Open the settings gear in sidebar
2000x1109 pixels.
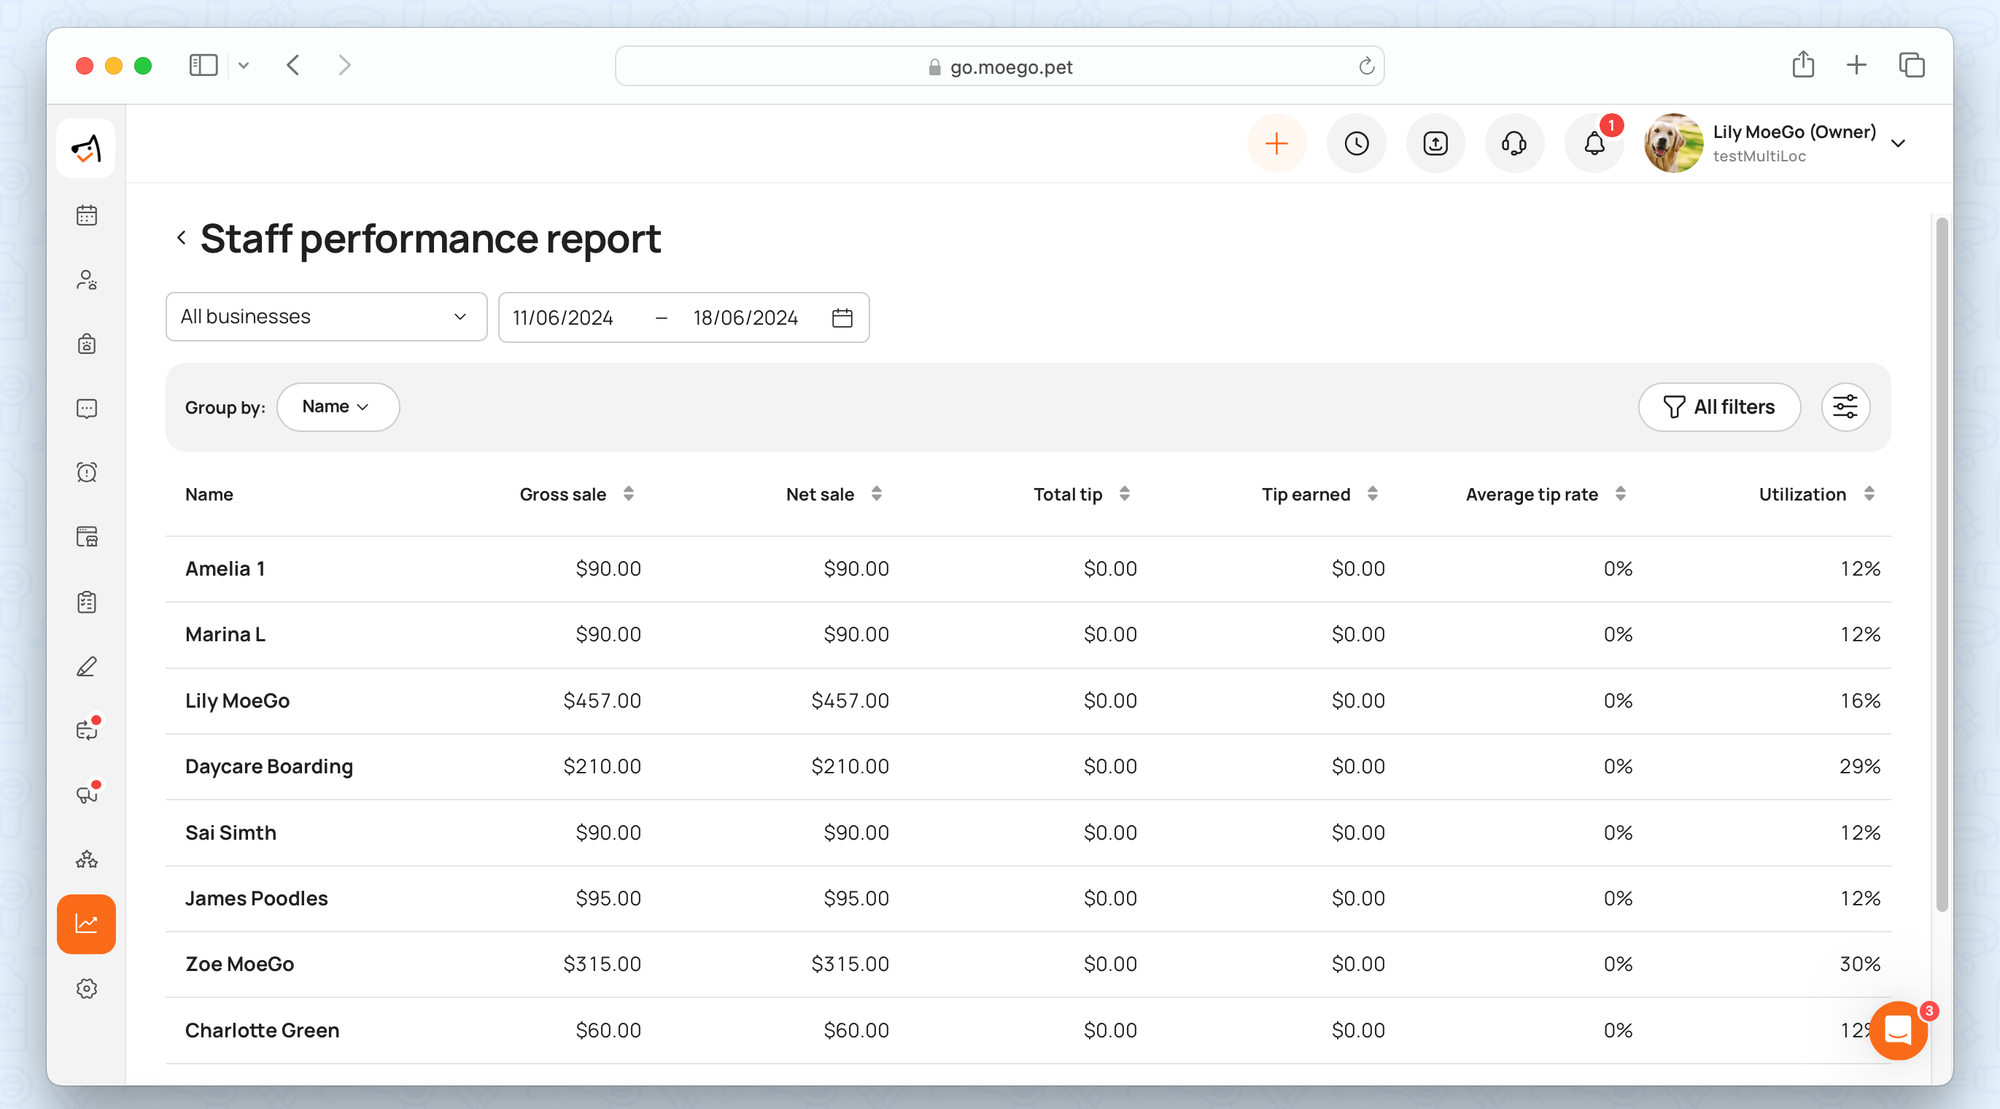87,988
